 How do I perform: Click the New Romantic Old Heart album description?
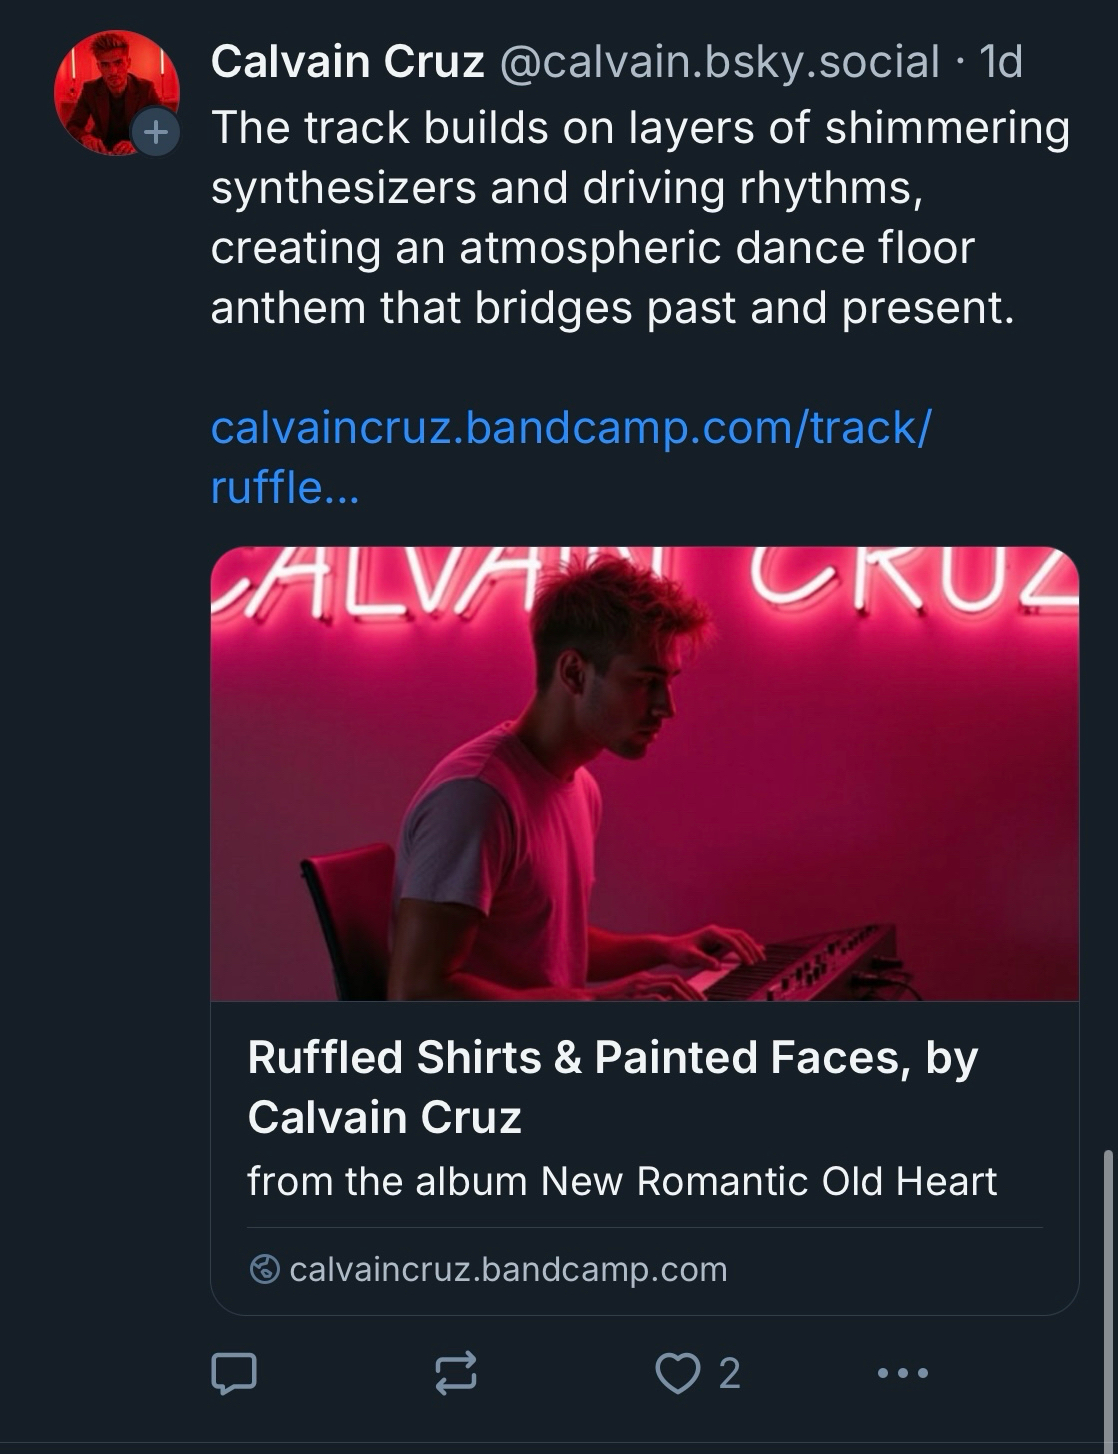coord(622,1181)
